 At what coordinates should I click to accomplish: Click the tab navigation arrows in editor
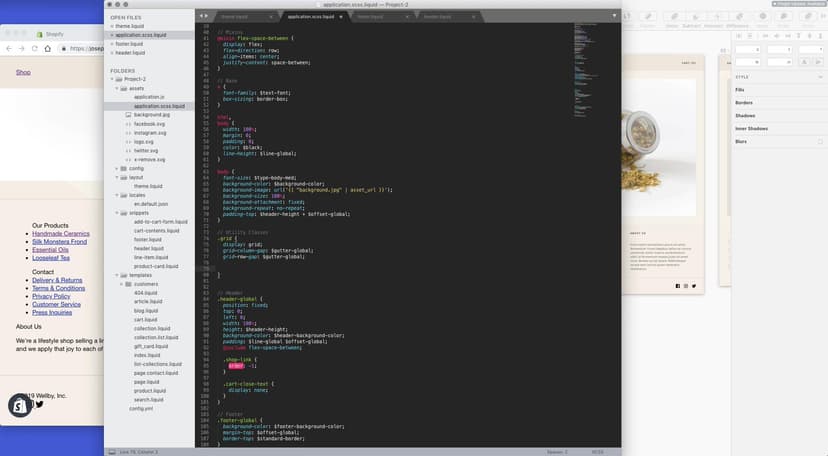tap(203, 16)
